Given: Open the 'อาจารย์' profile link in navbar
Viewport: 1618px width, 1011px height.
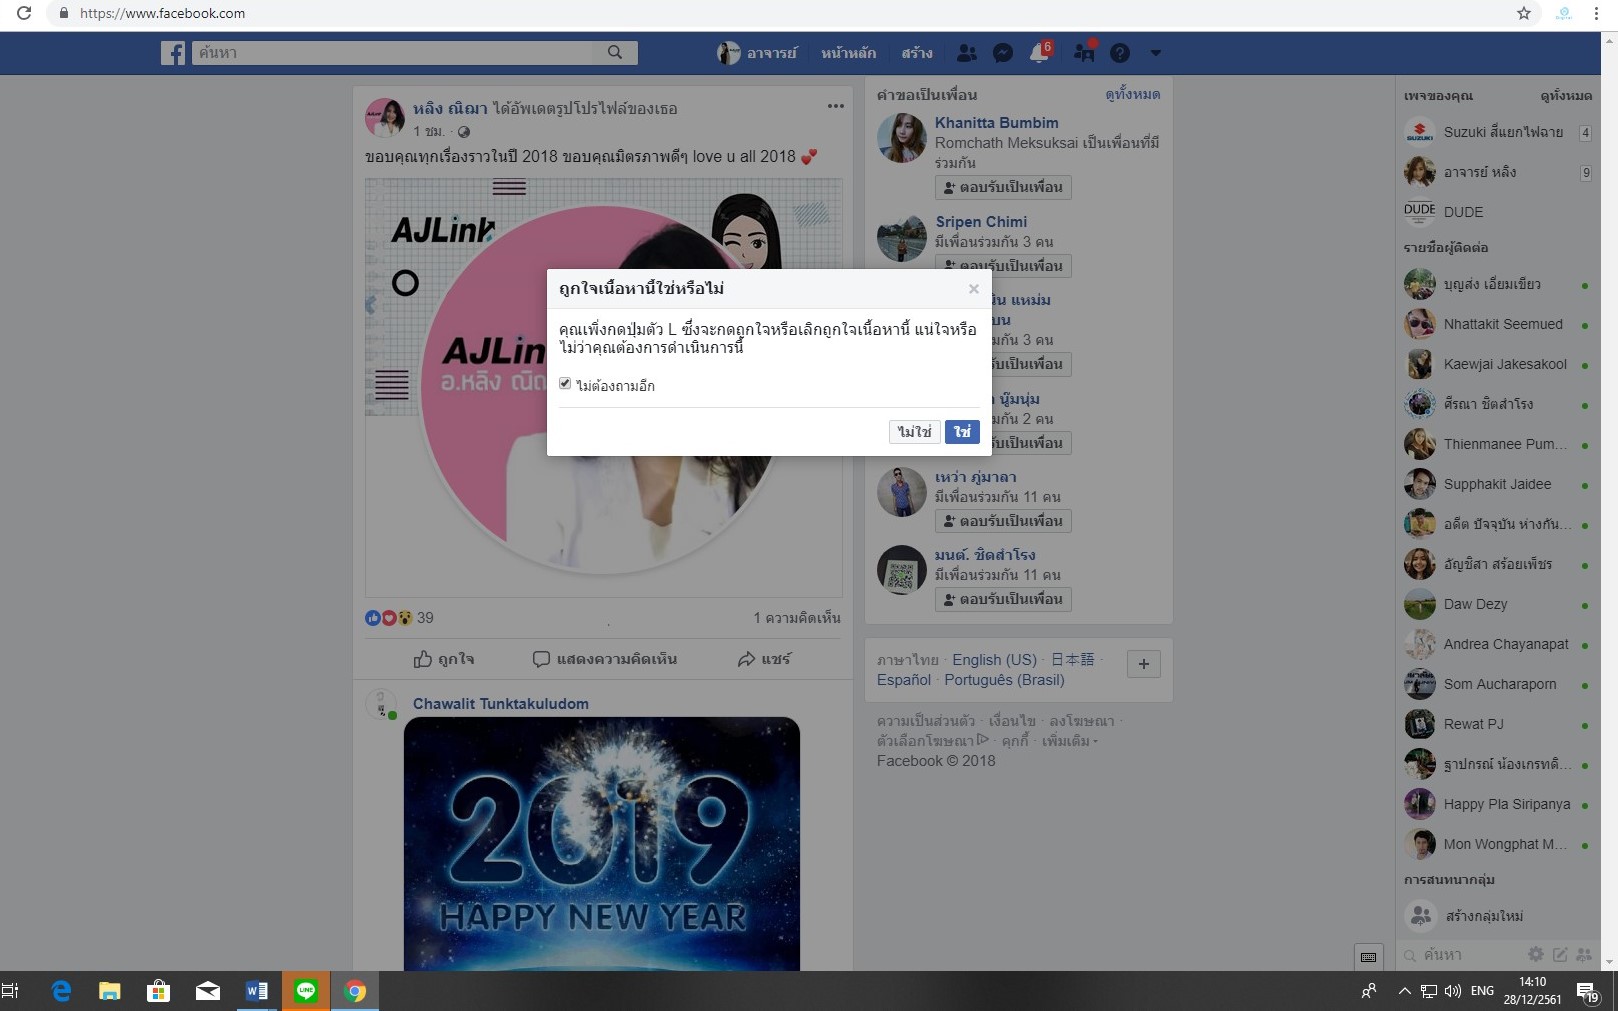Looking at the screenshot, I should [757, 53].
